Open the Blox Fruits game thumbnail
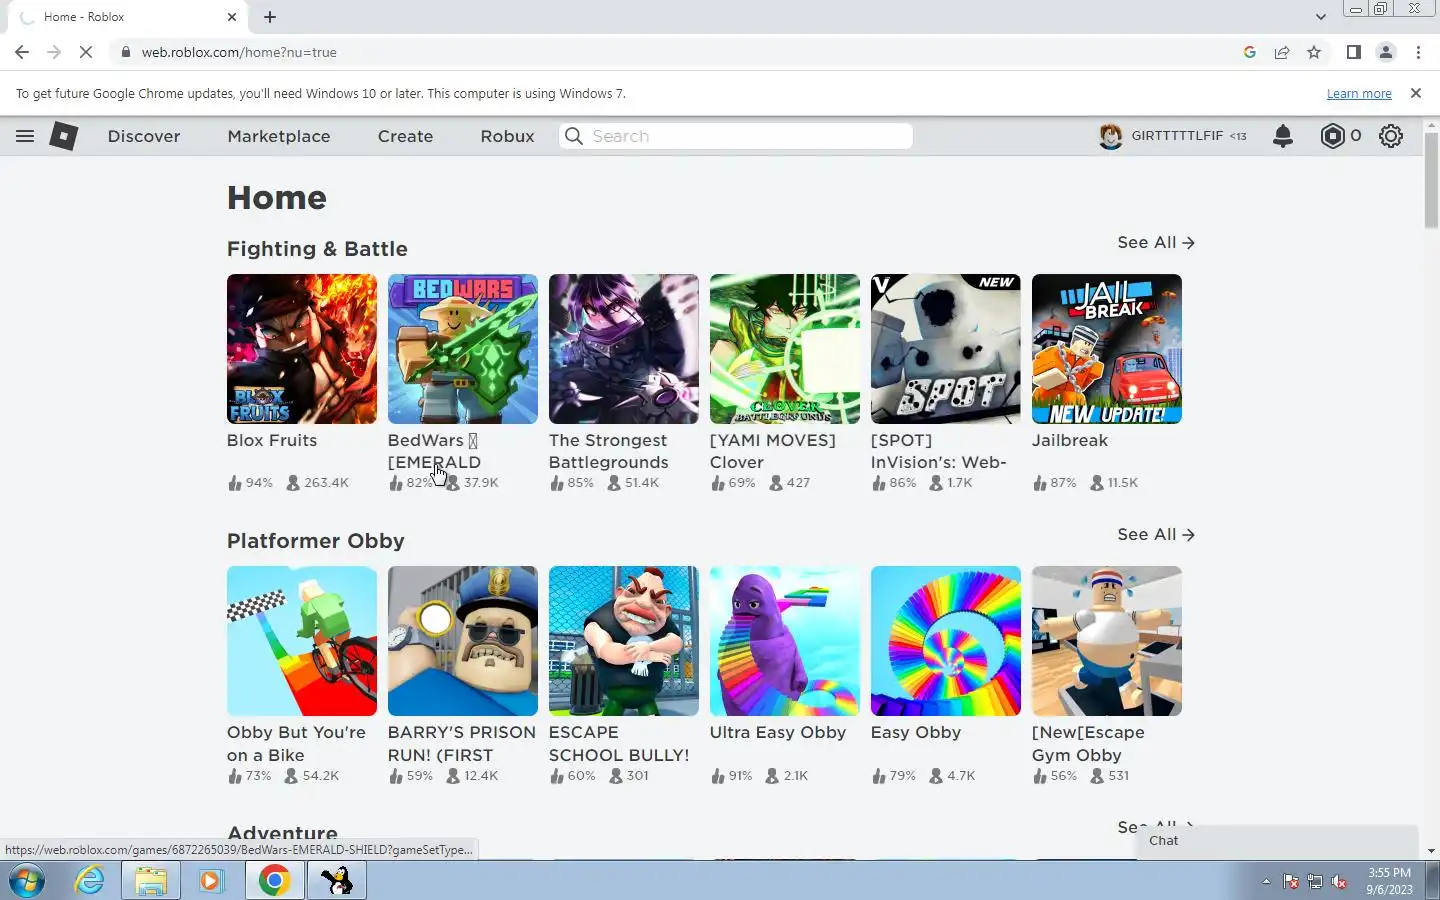The width and height of the screenshot is (1440, 900). click(302, 349)
